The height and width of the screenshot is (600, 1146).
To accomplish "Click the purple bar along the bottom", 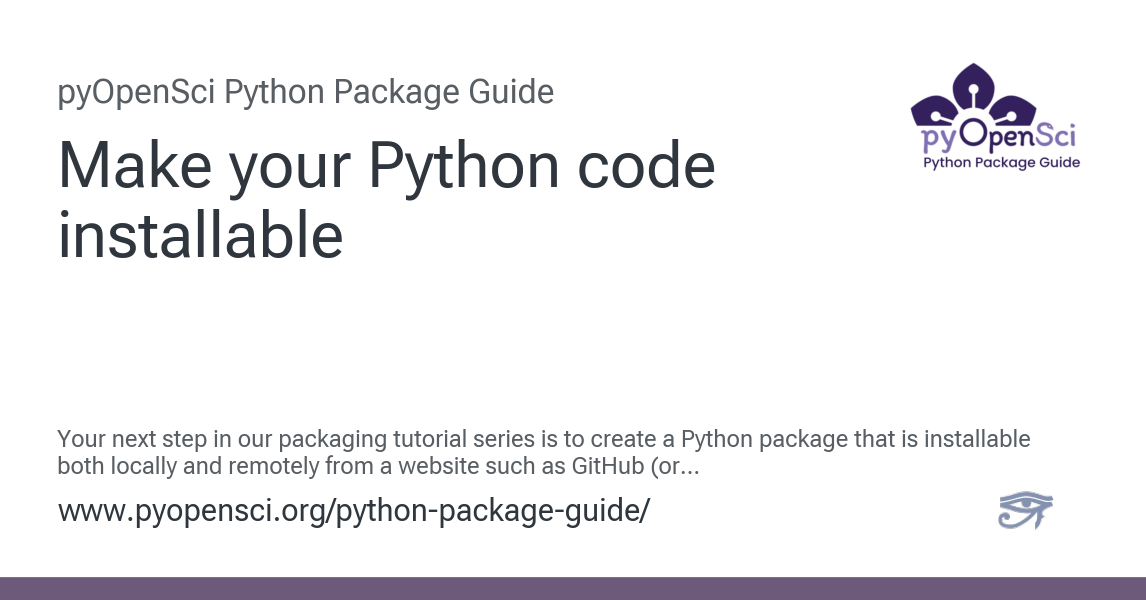I will click(x=573, y=588).
